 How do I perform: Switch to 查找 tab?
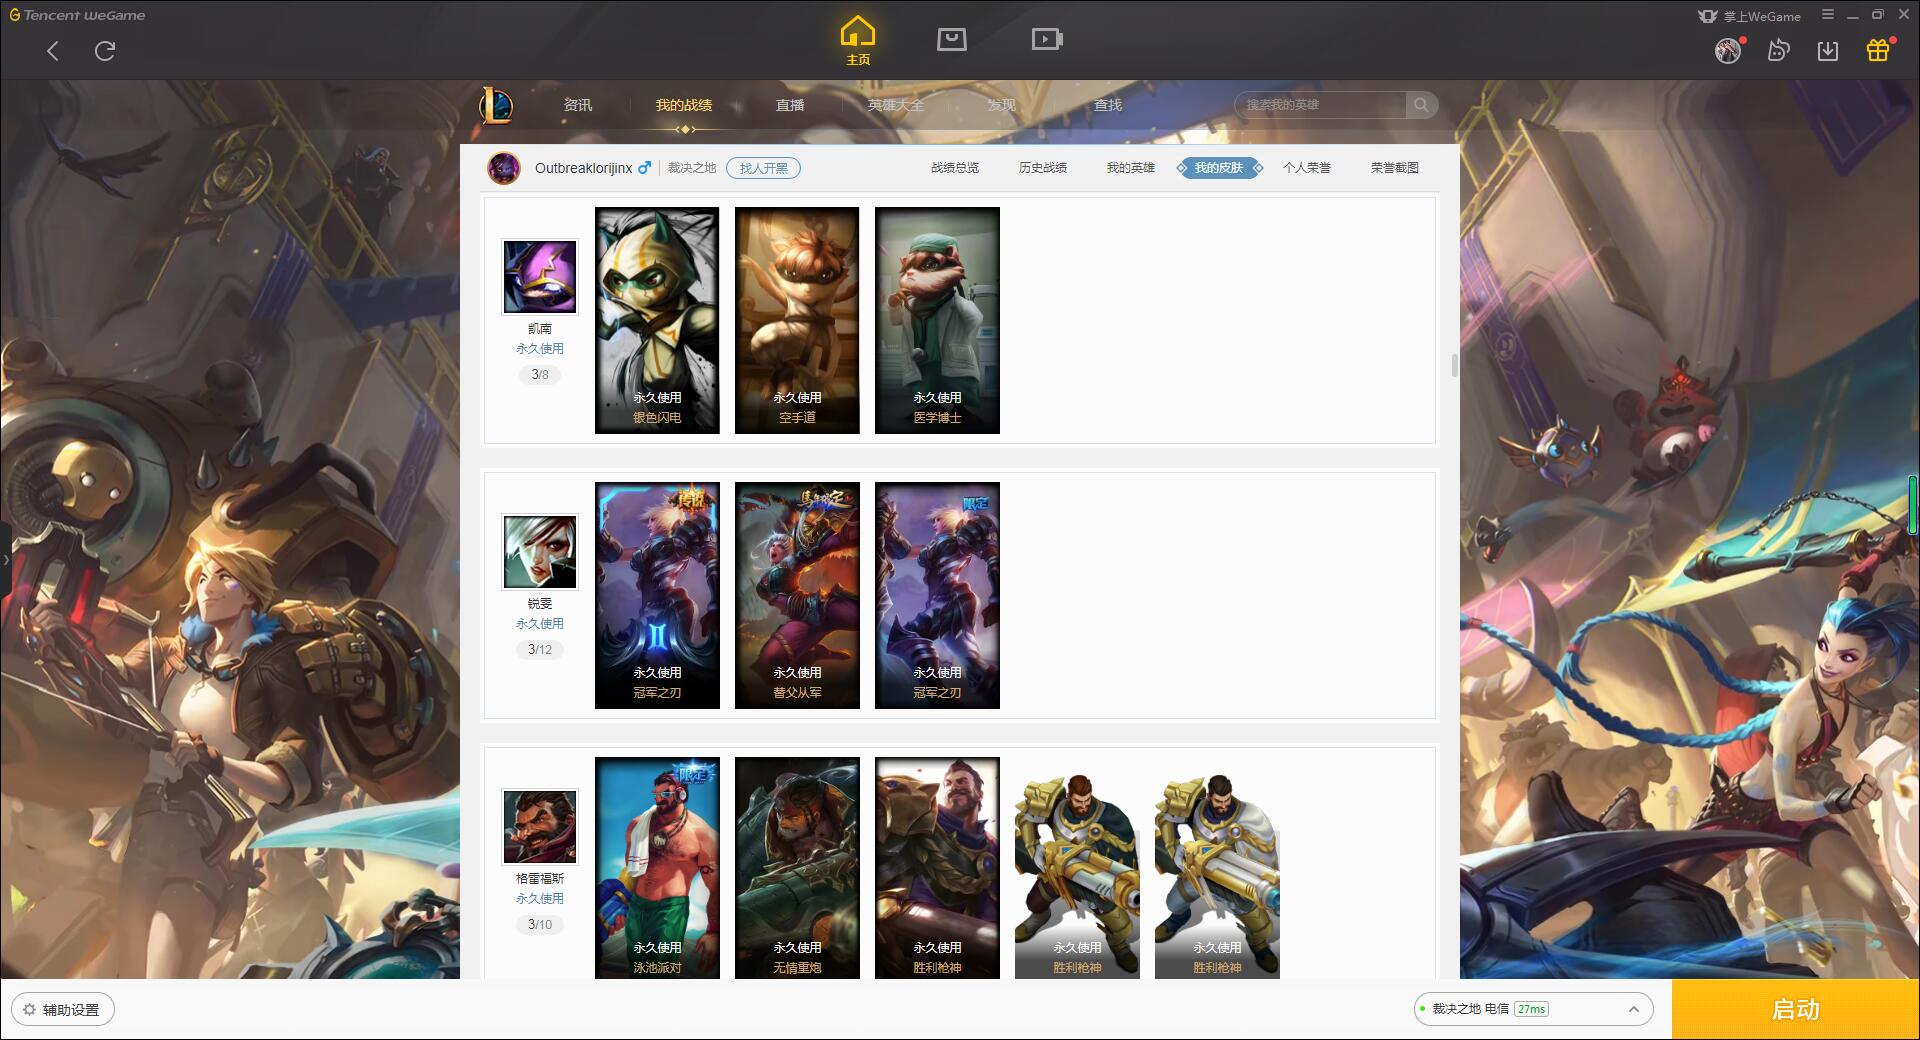tap(1108, 105)
